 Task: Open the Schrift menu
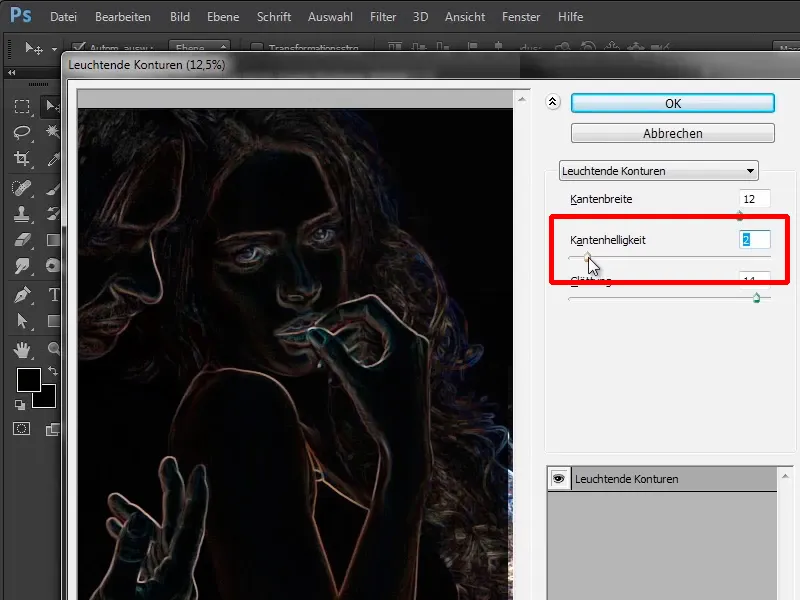pos(274,17)
